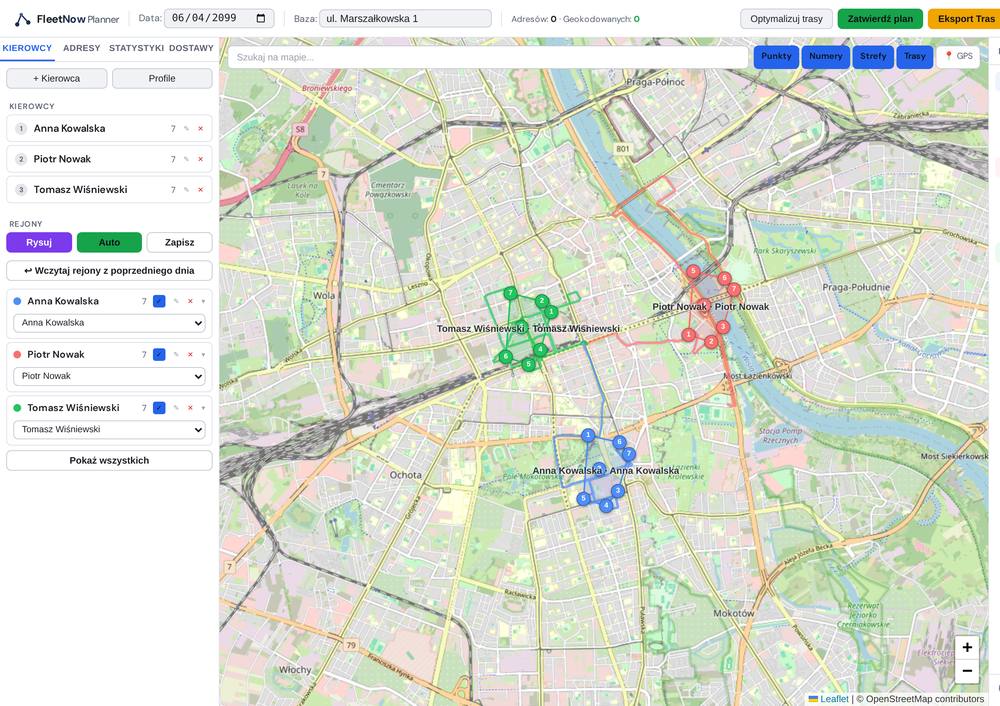Screen dimensions: 1000x706
Task: Switch to the ADRESY tab
Action: [82, 48]
